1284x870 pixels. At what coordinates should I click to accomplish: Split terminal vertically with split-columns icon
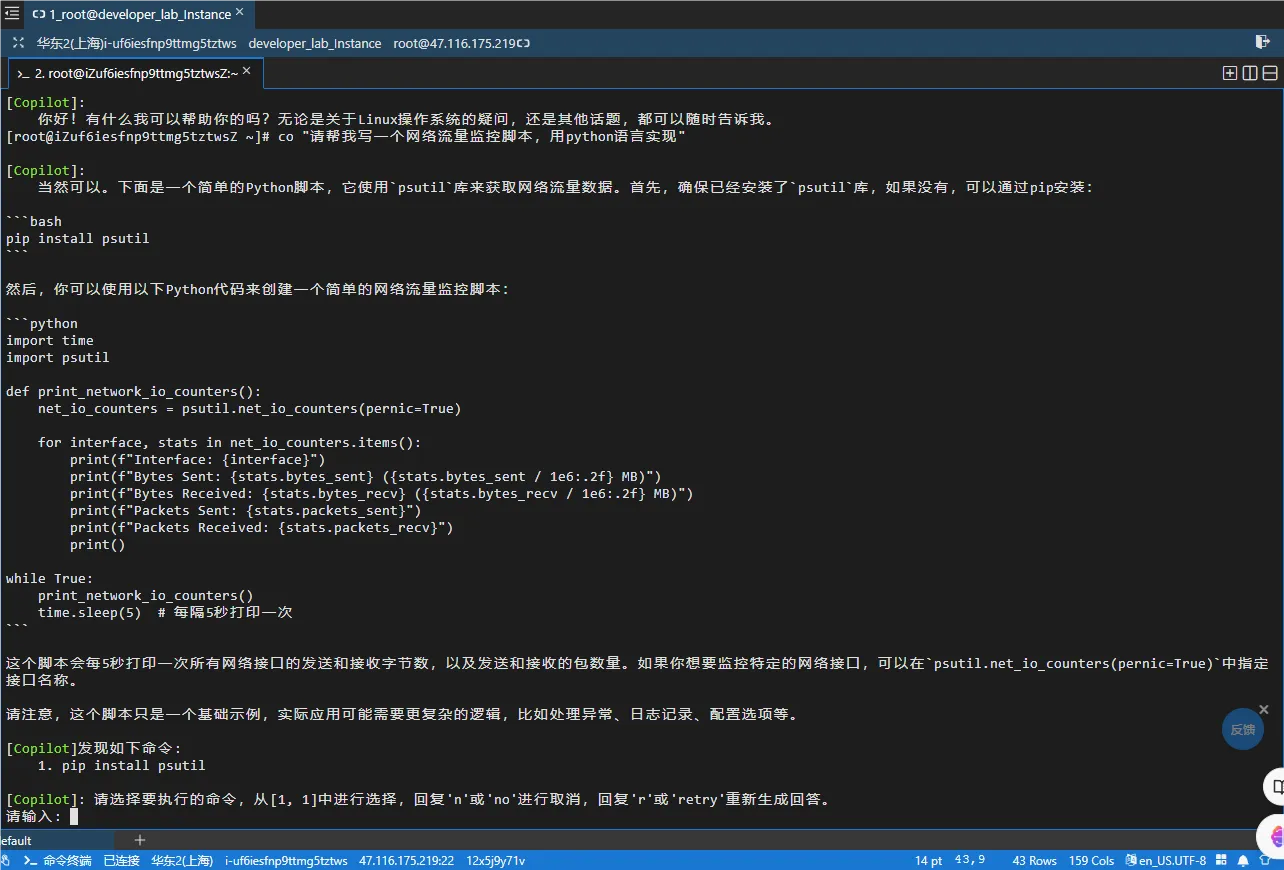click(1250, 73)
